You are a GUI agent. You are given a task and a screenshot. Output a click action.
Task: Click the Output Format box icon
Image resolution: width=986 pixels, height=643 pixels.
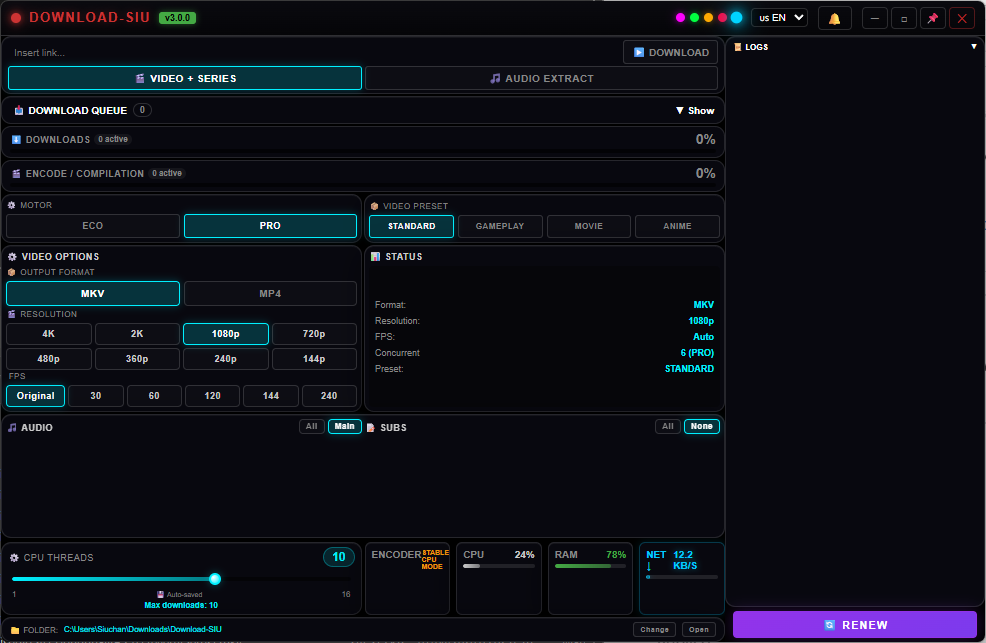pos(11,272)
